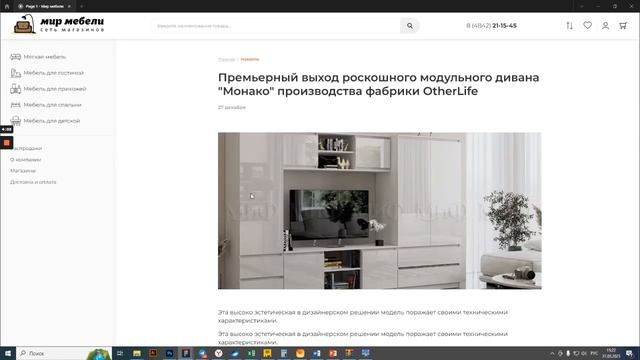Click the Главная breadcrumb link
The image size is (640, 360).
click(x=226, y=60)
